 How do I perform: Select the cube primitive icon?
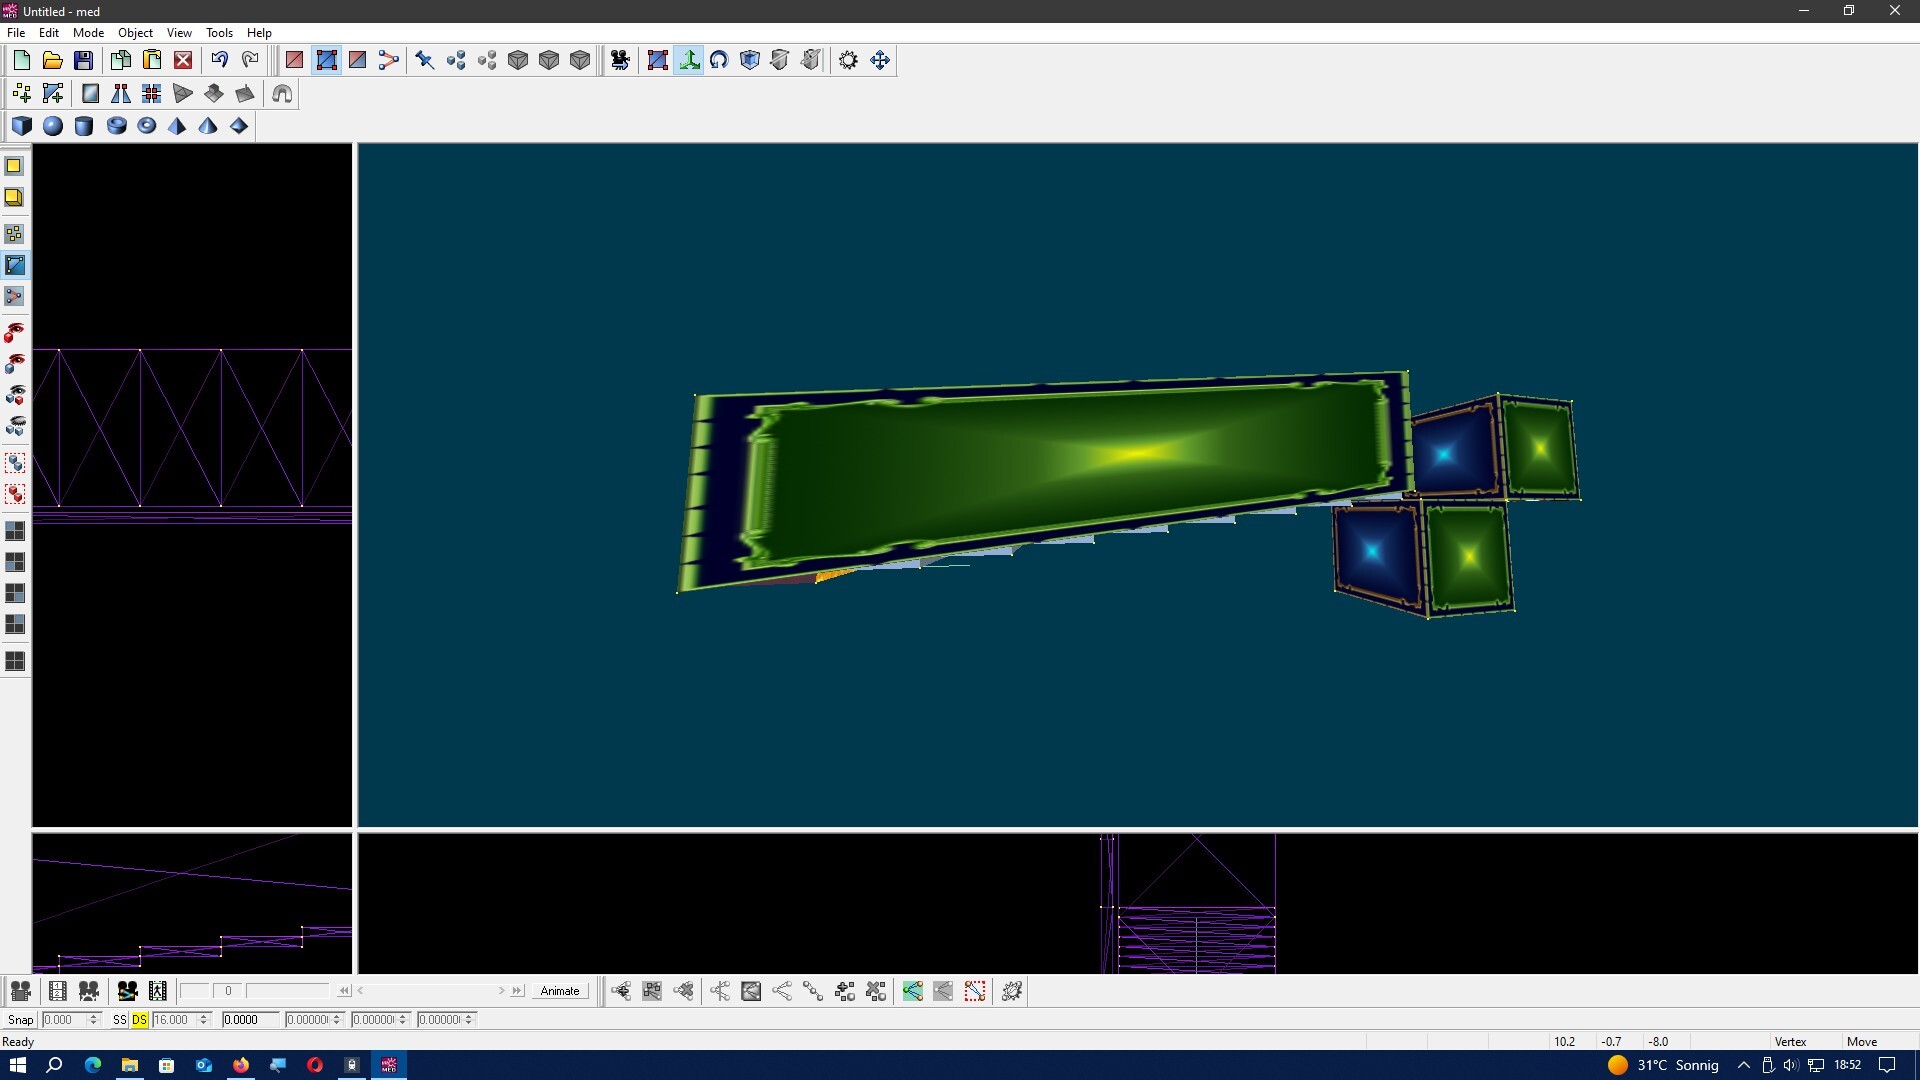click(x=22, y=126)
